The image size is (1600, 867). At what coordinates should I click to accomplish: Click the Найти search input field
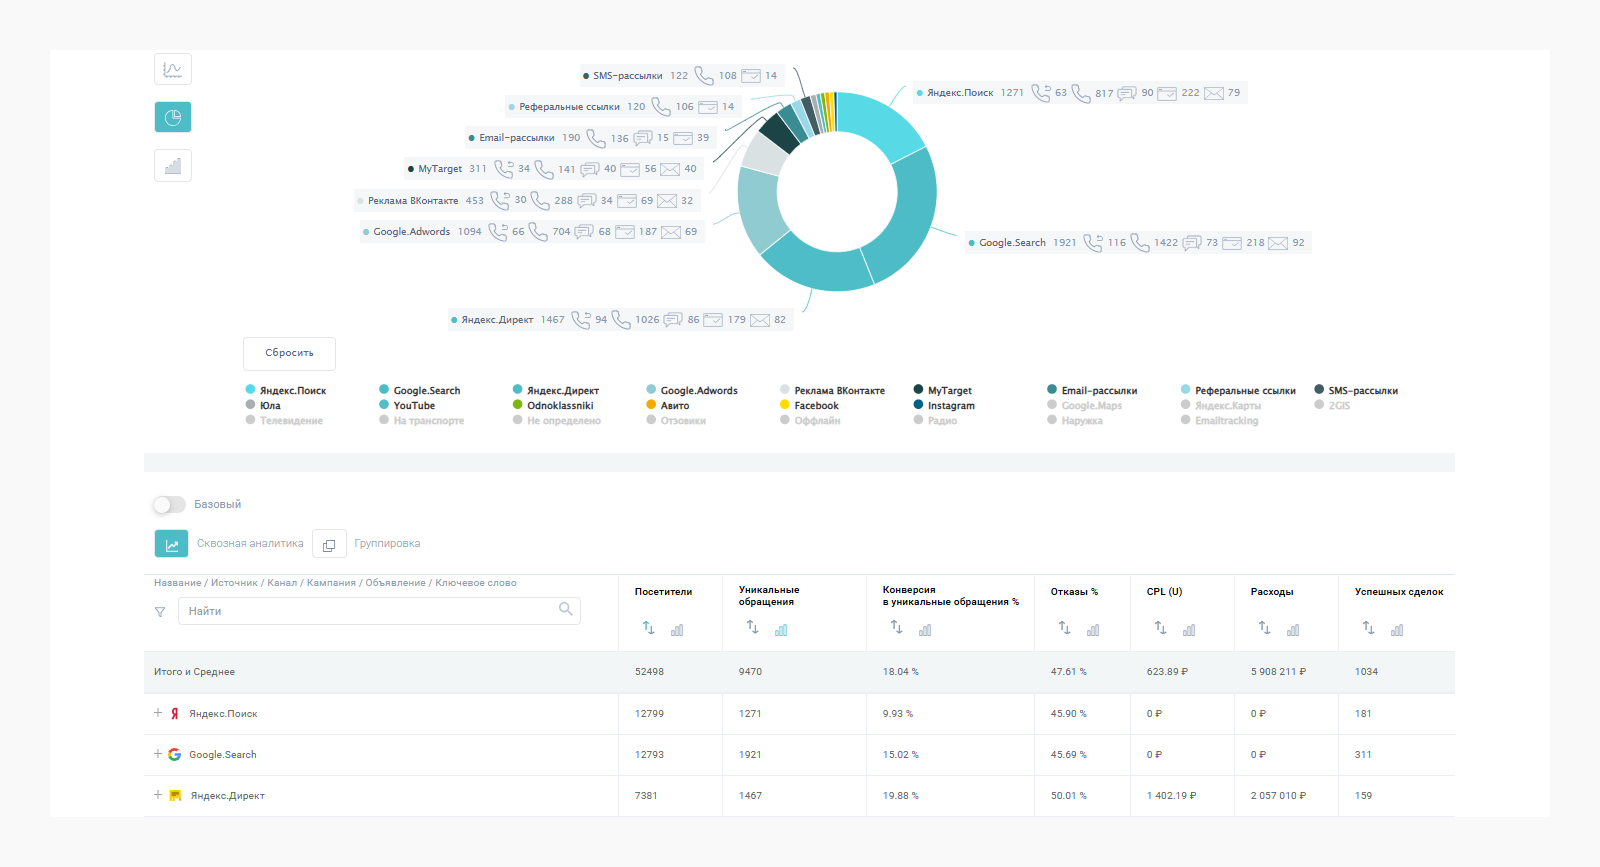point(370,611)
